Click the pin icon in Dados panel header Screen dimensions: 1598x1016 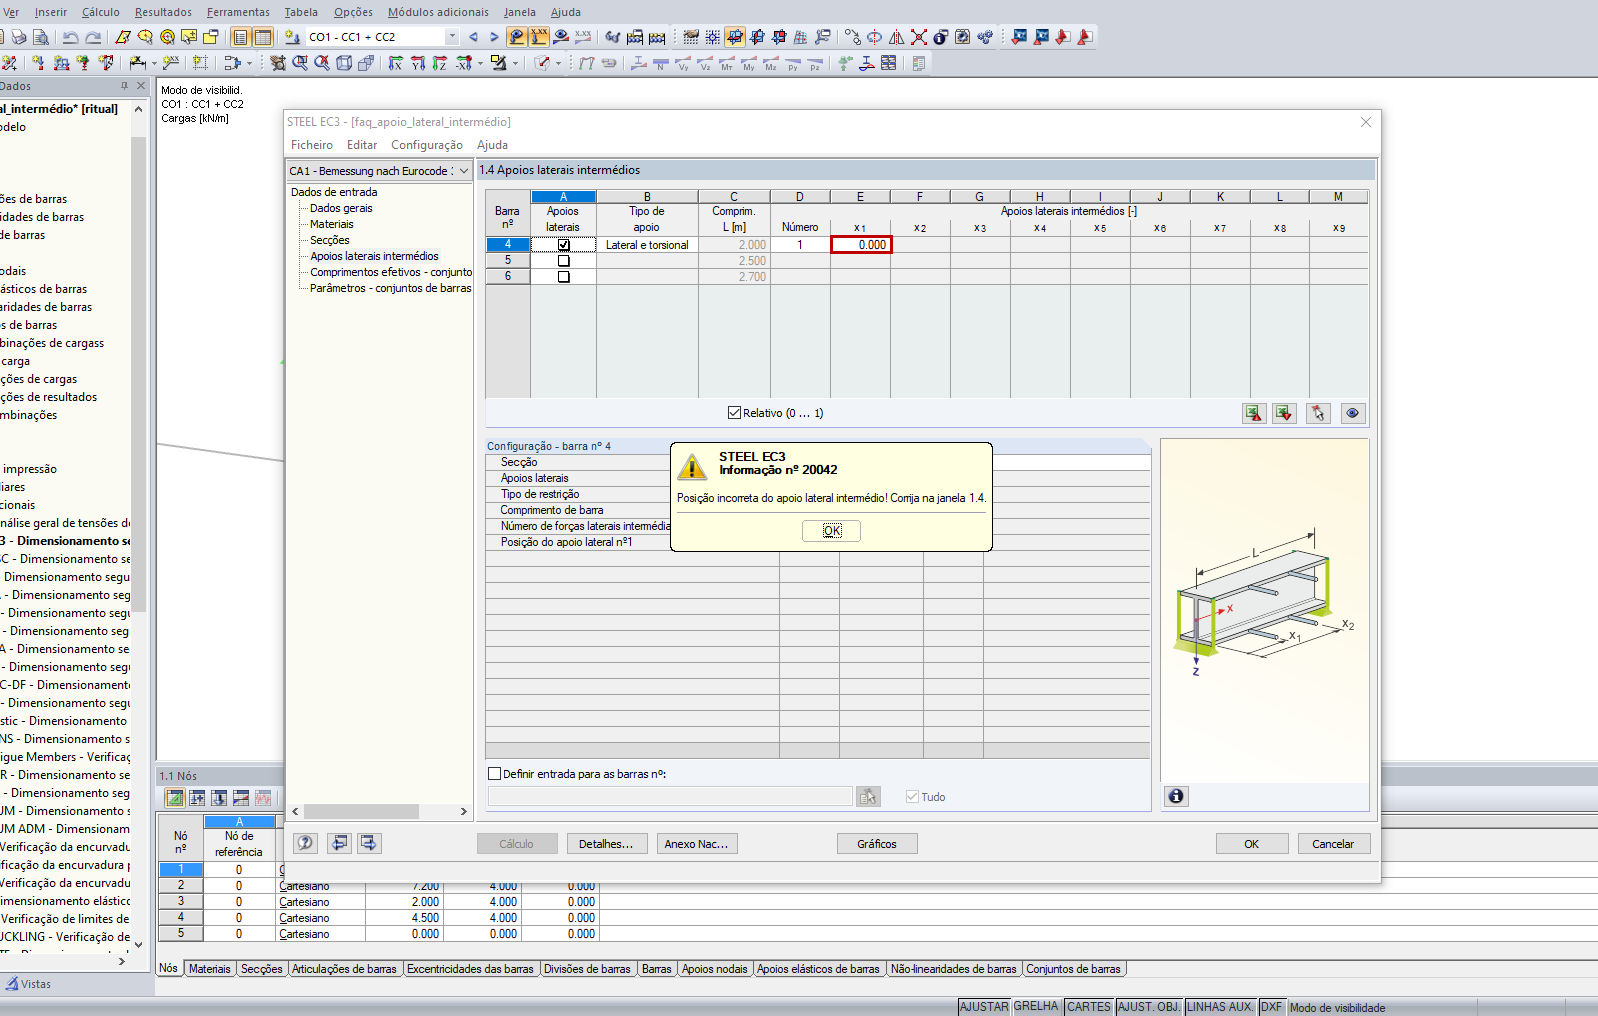[x=124, y=86]
